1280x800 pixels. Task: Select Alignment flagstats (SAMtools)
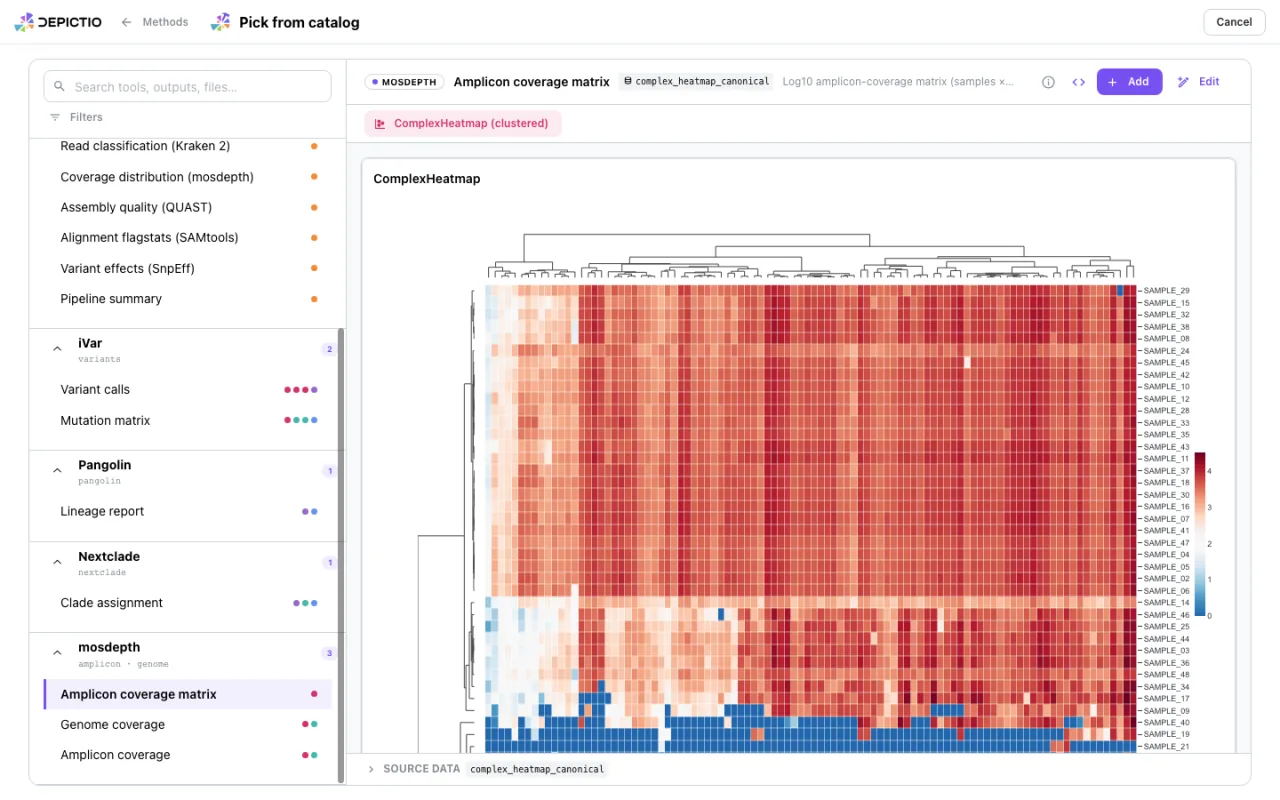pos(188,238)
